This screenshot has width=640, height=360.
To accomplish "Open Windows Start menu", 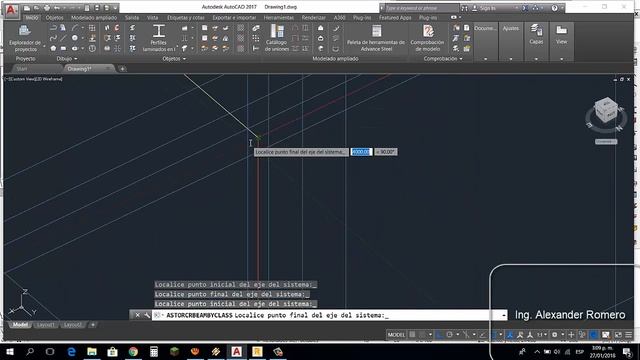I will 9,351.
